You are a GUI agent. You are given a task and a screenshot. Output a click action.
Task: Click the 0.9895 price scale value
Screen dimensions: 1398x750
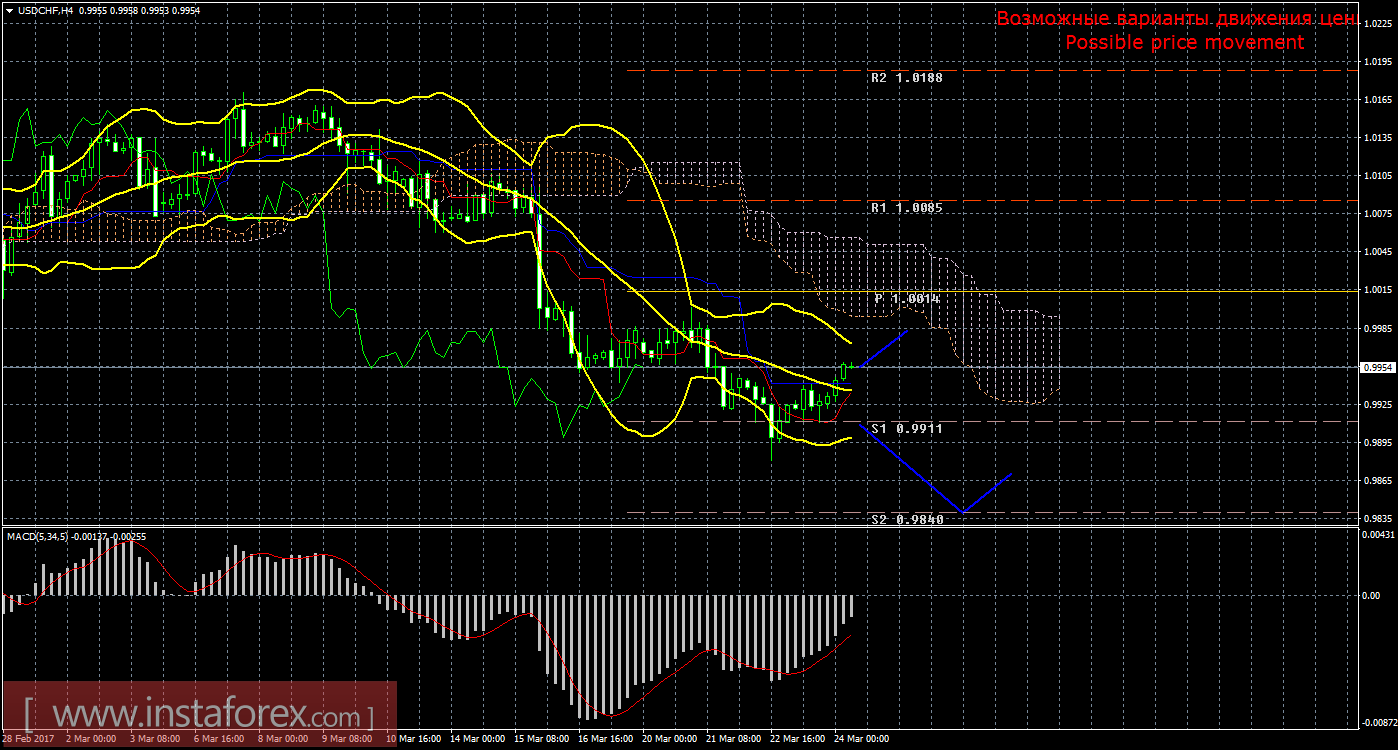tap(1377, 442)
